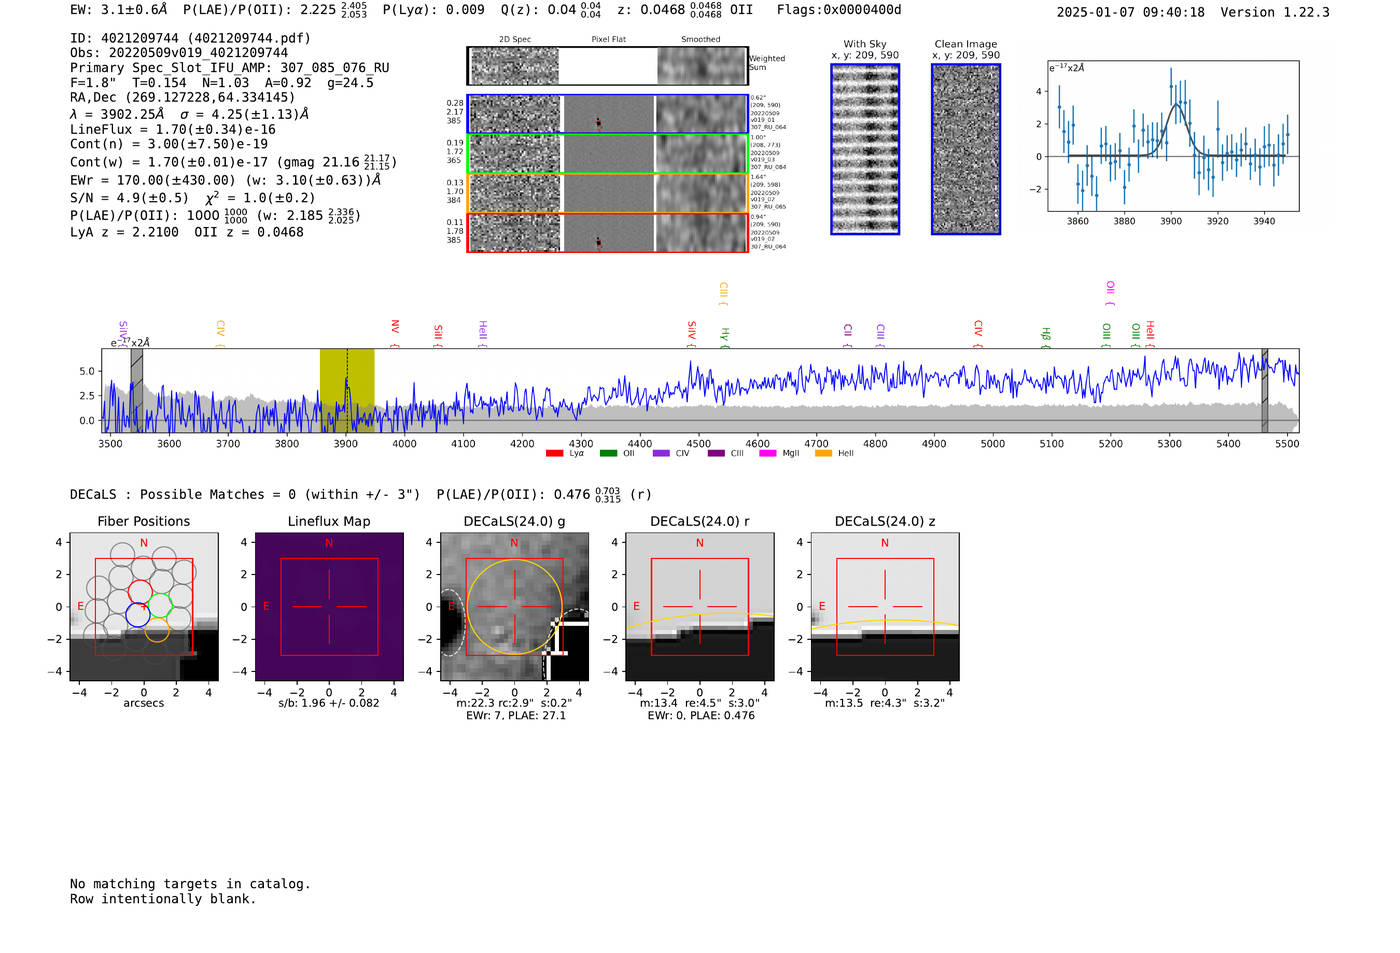Click the Obs: 20220509v019_4021209744 line
Image resolution: width=1400 pixels, height=953 pixels.
click(x=179, y=53)
